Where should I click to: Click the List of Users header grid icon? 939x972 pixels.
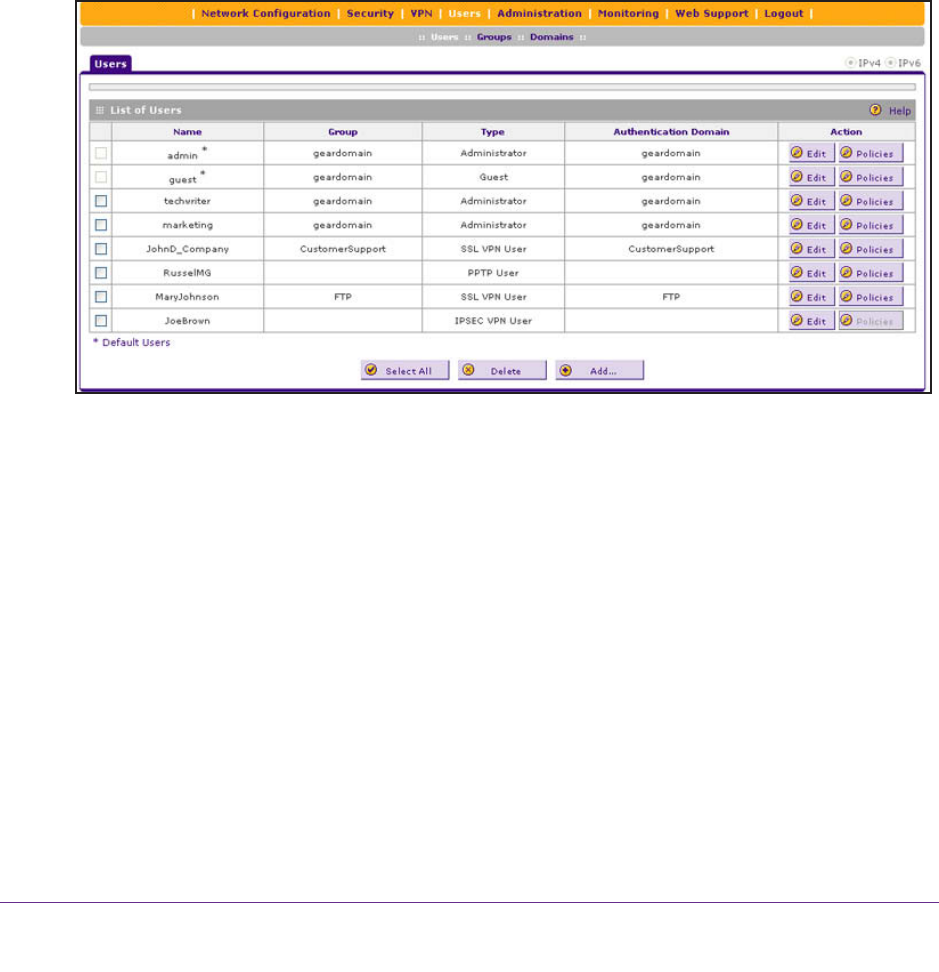[x=100, y=110]
